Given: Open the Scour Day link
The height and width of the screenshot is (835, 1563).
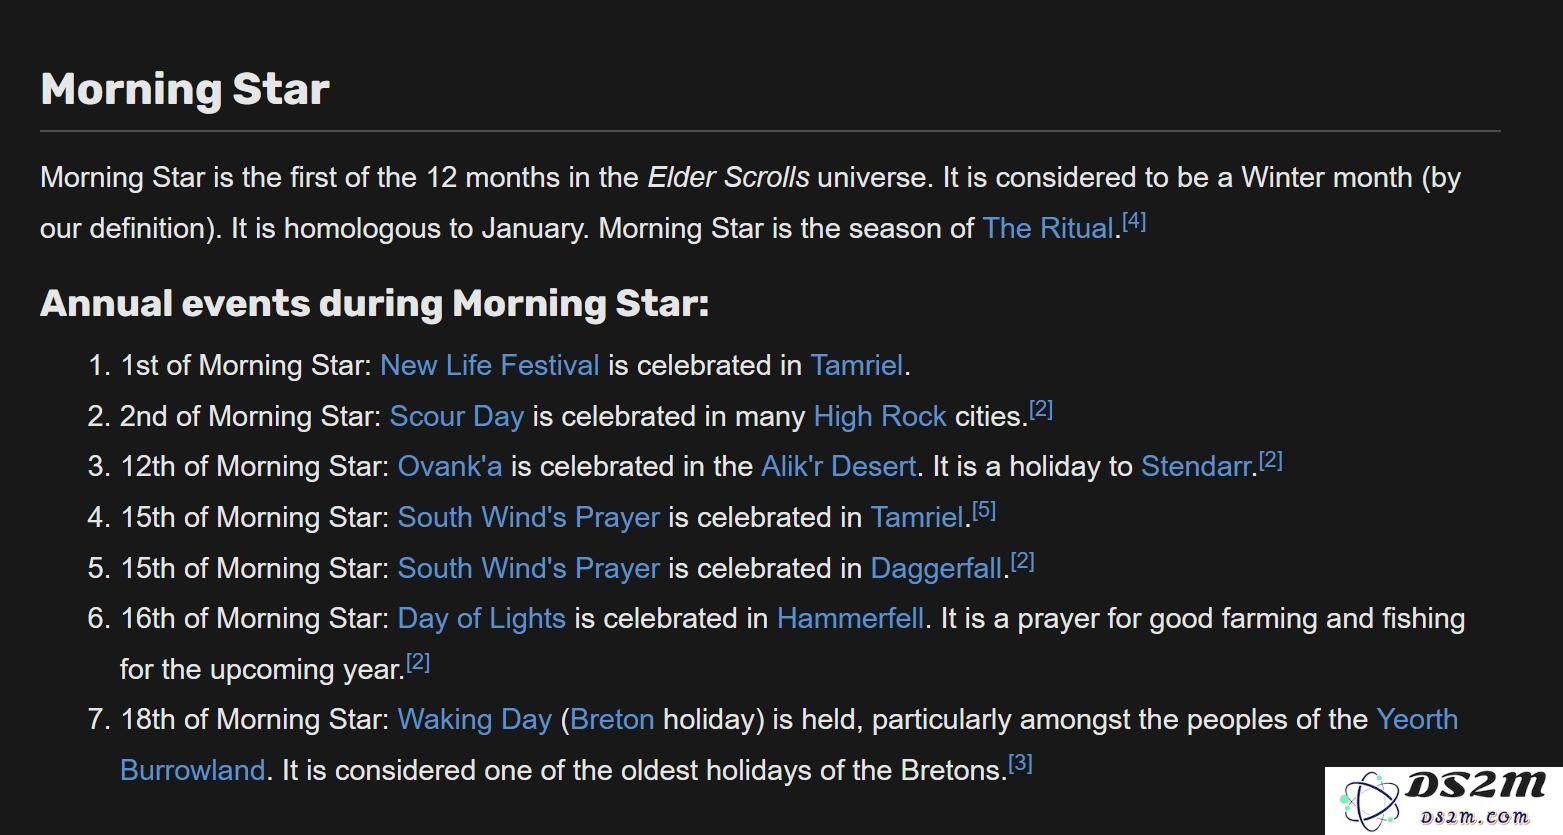Looking at the screenshot, I should 456,416.
